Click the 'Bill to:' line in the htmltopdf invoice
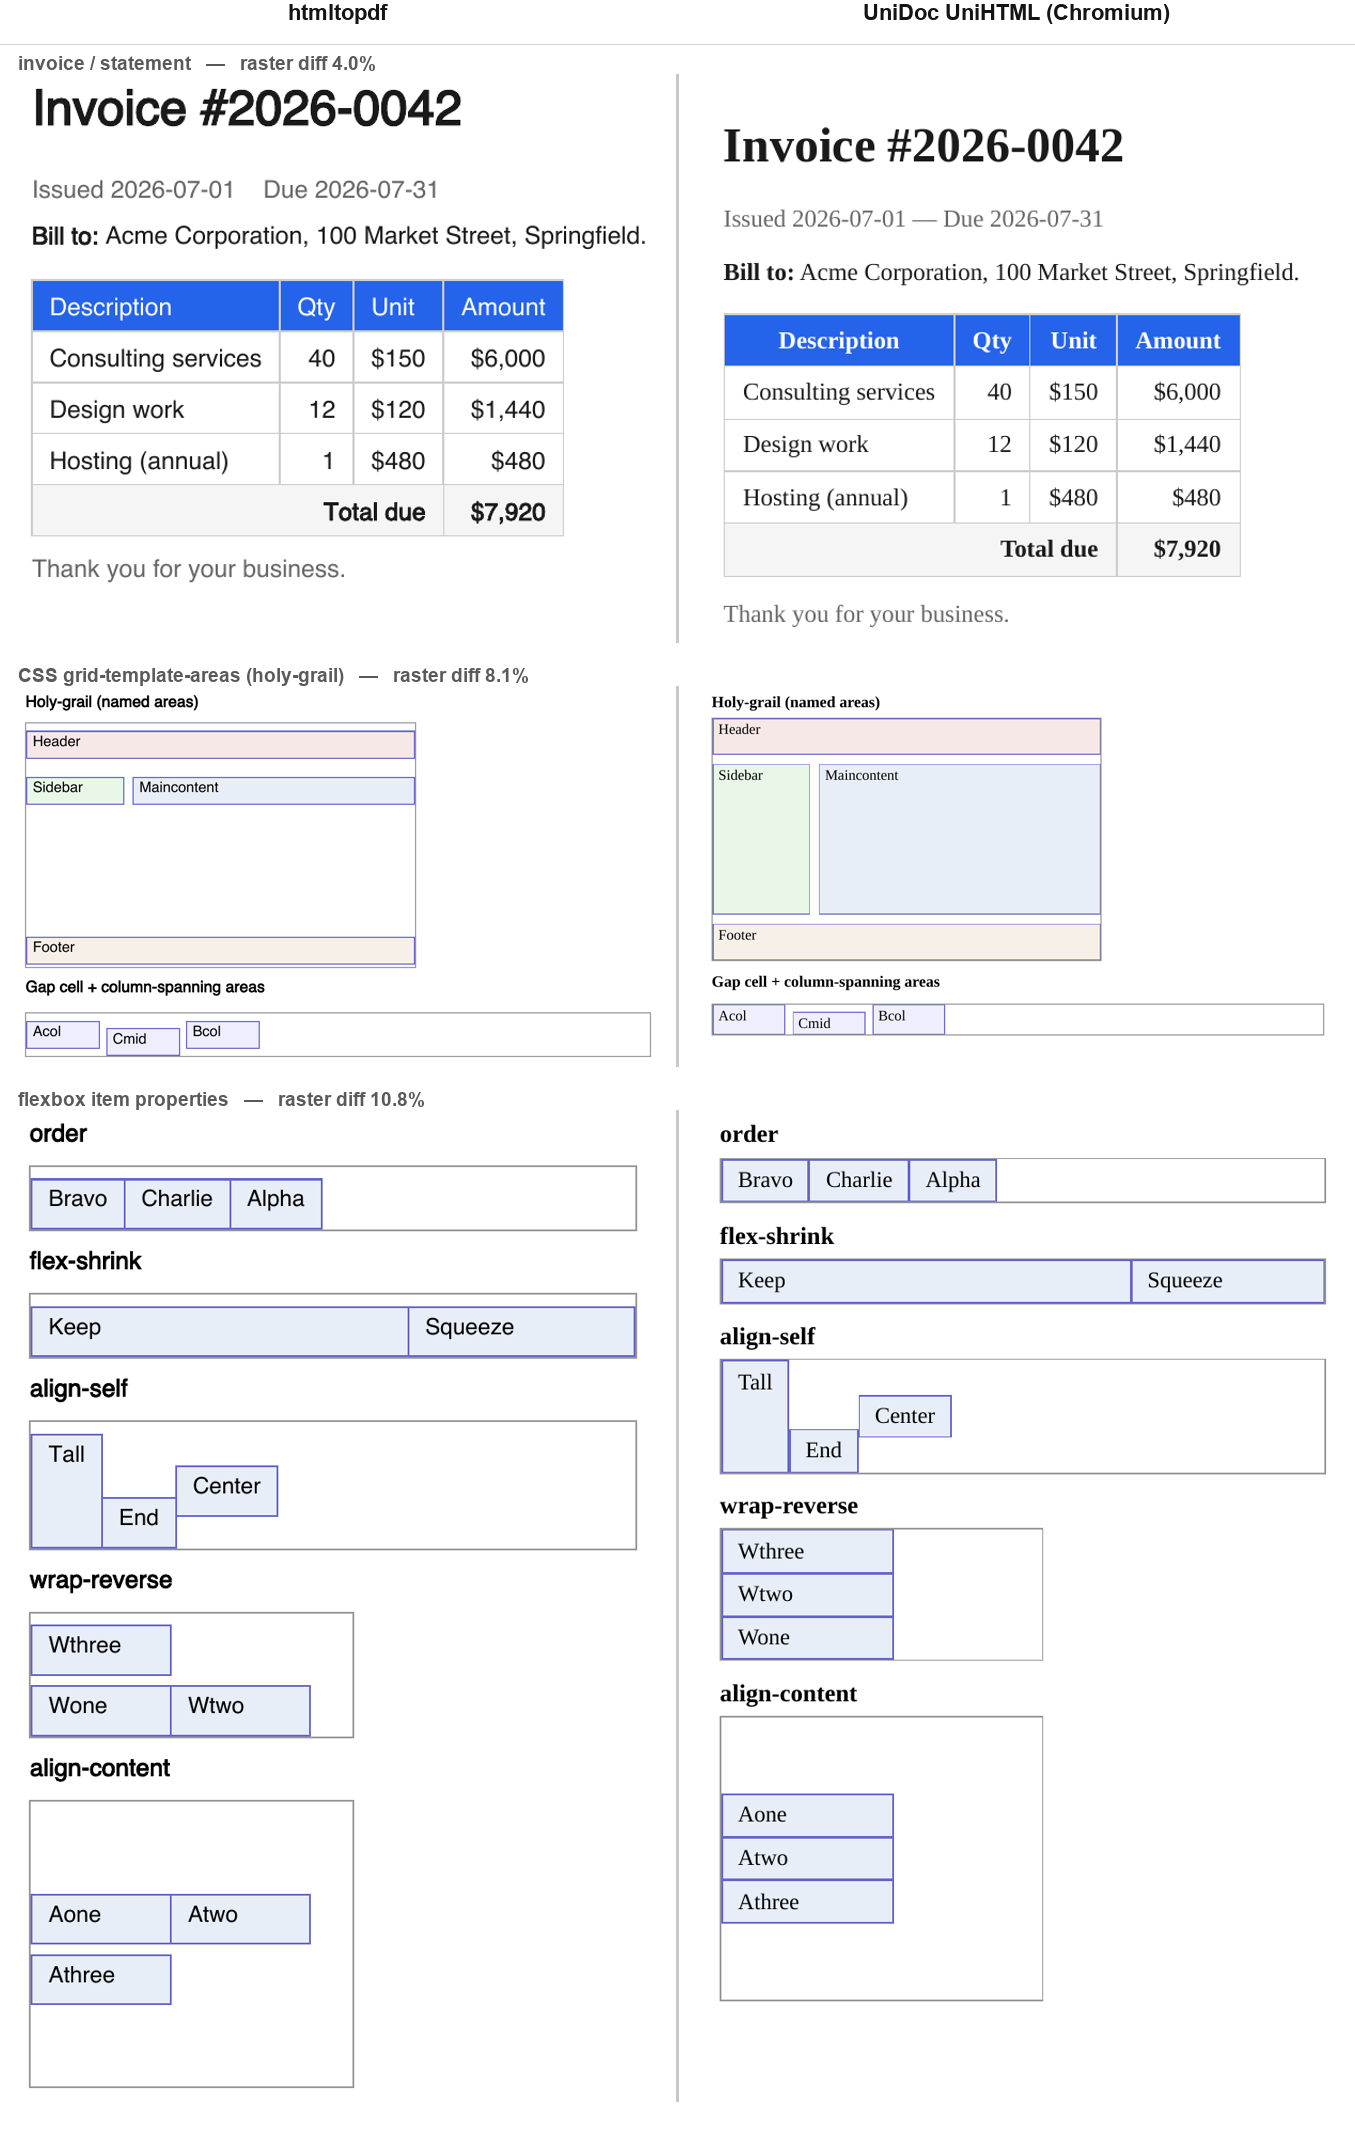This screenshot has width=1355, height=2135. (339, 236)
